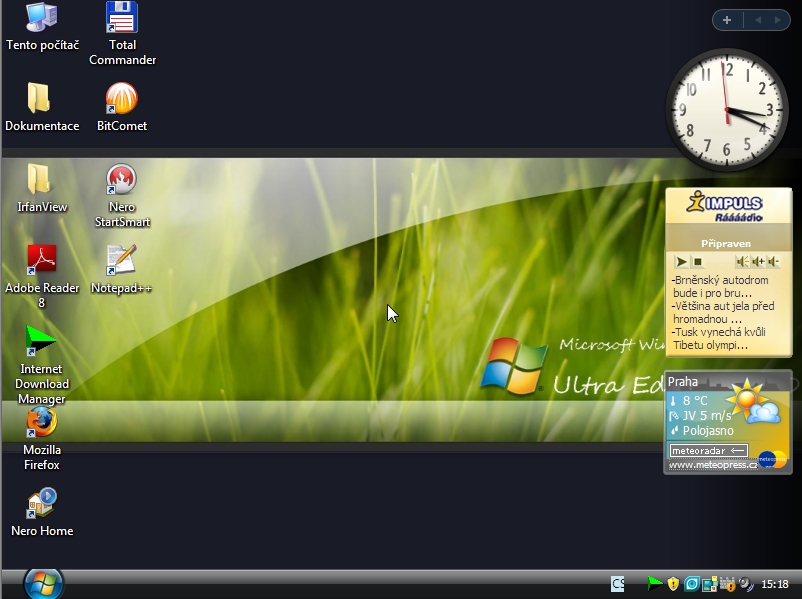Add a gadget with the sidebar plus button

tap(727, 20)
